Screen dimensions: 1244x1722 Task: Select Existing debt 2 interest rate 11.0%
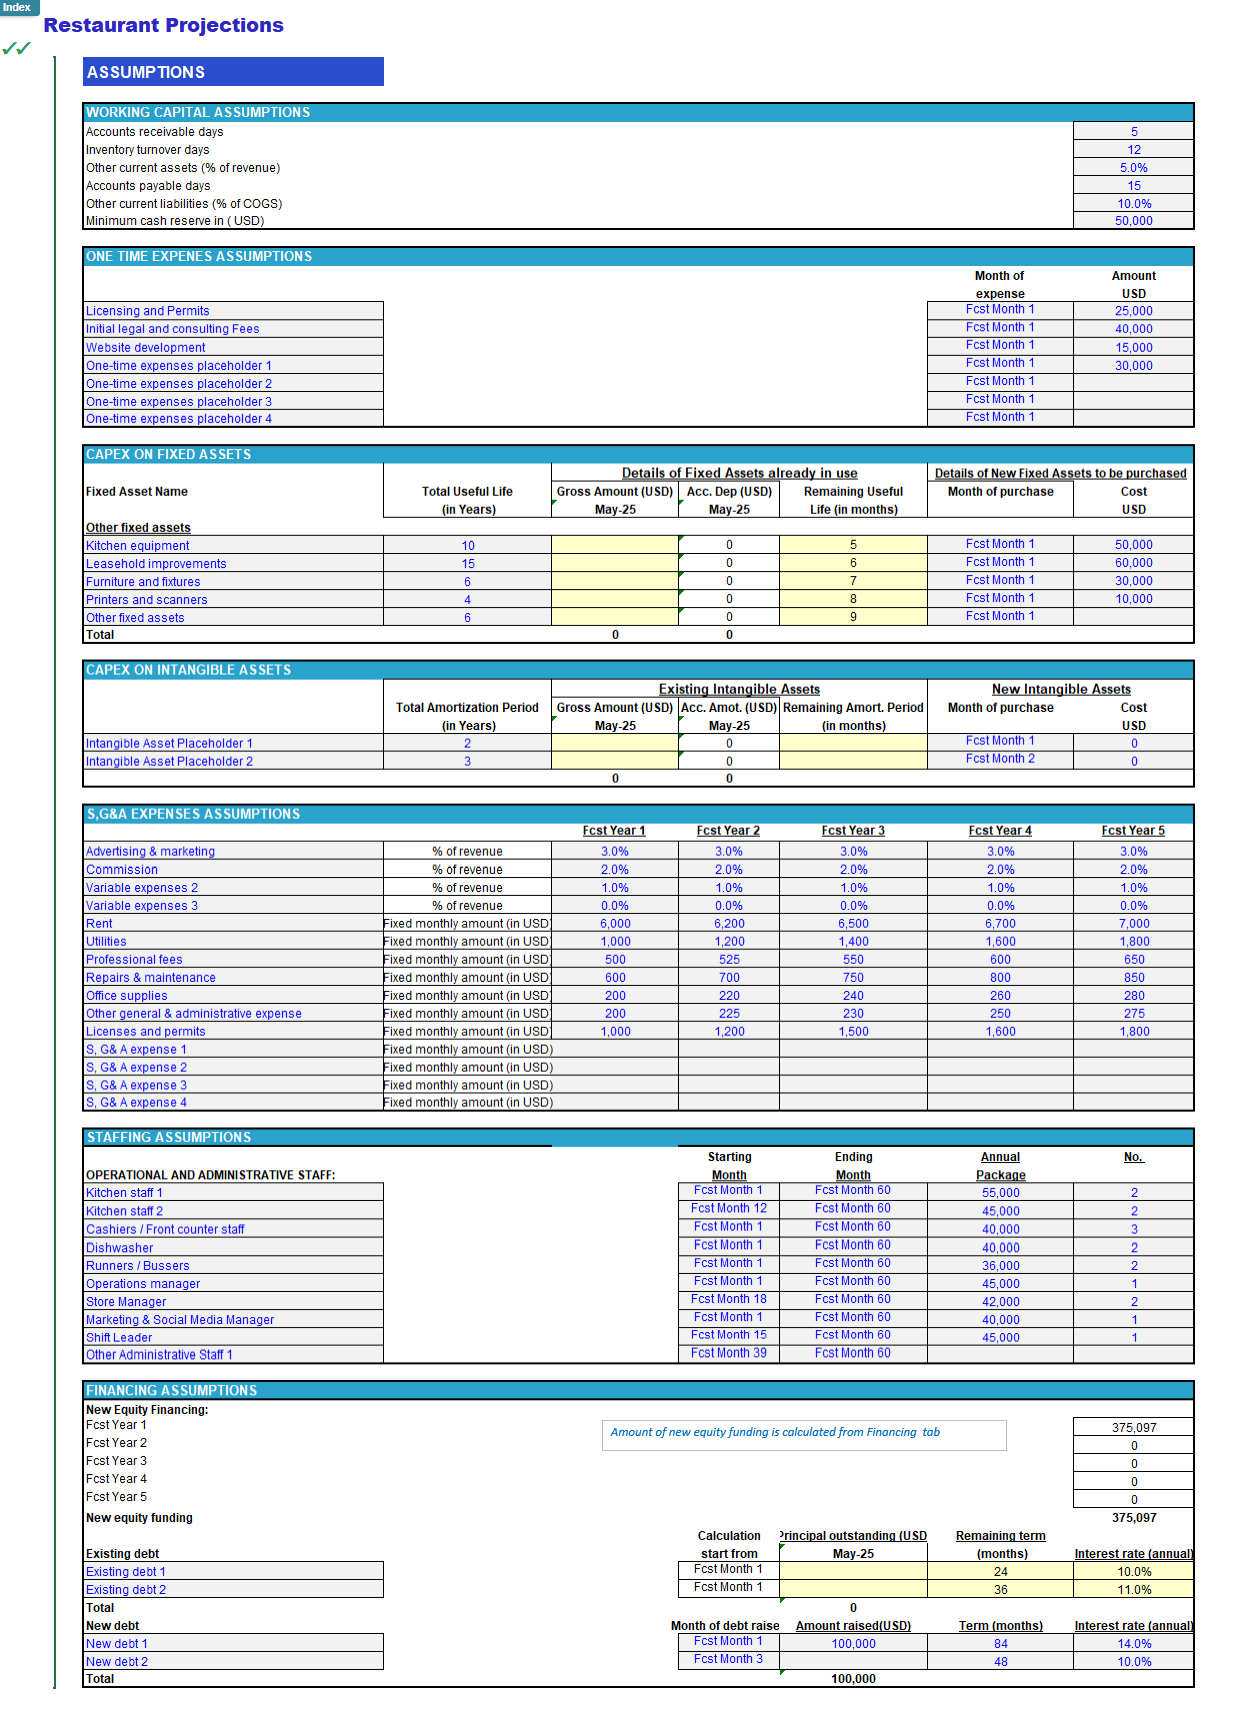[x=1133, y=1590]
